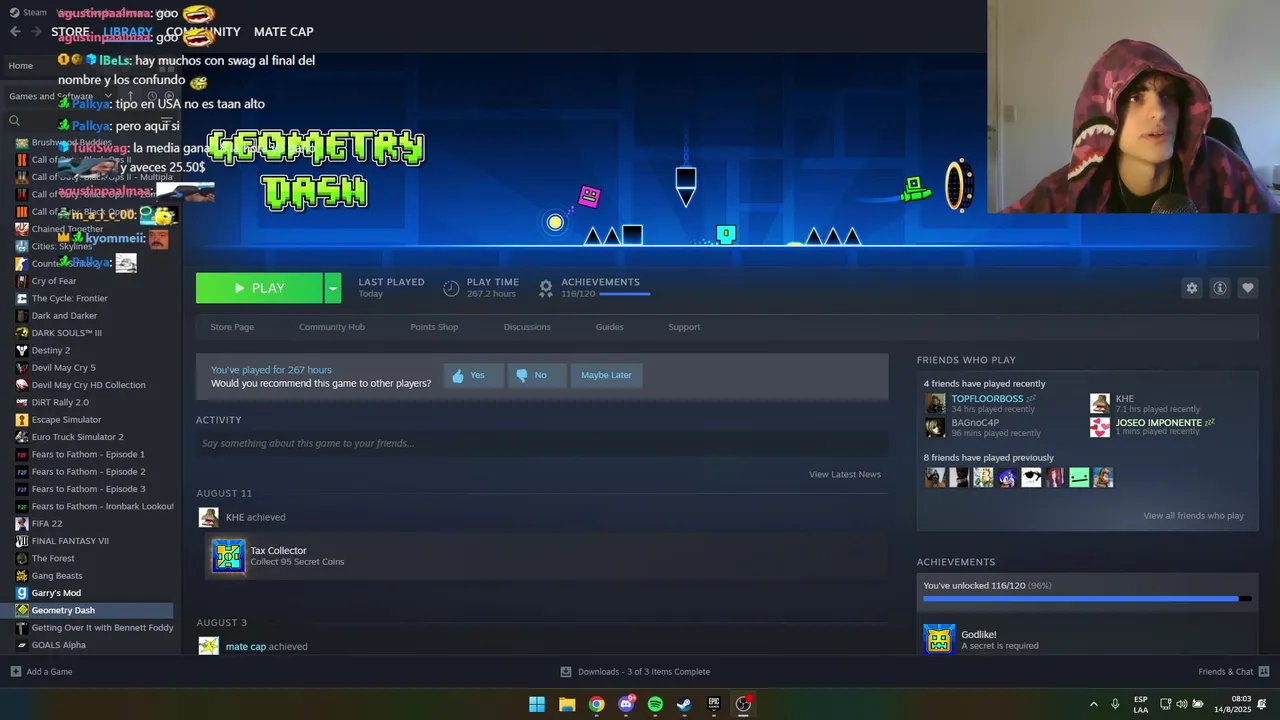Select DARK SOULS III in library
1280x720 pixels.
(x=66, y=333)
